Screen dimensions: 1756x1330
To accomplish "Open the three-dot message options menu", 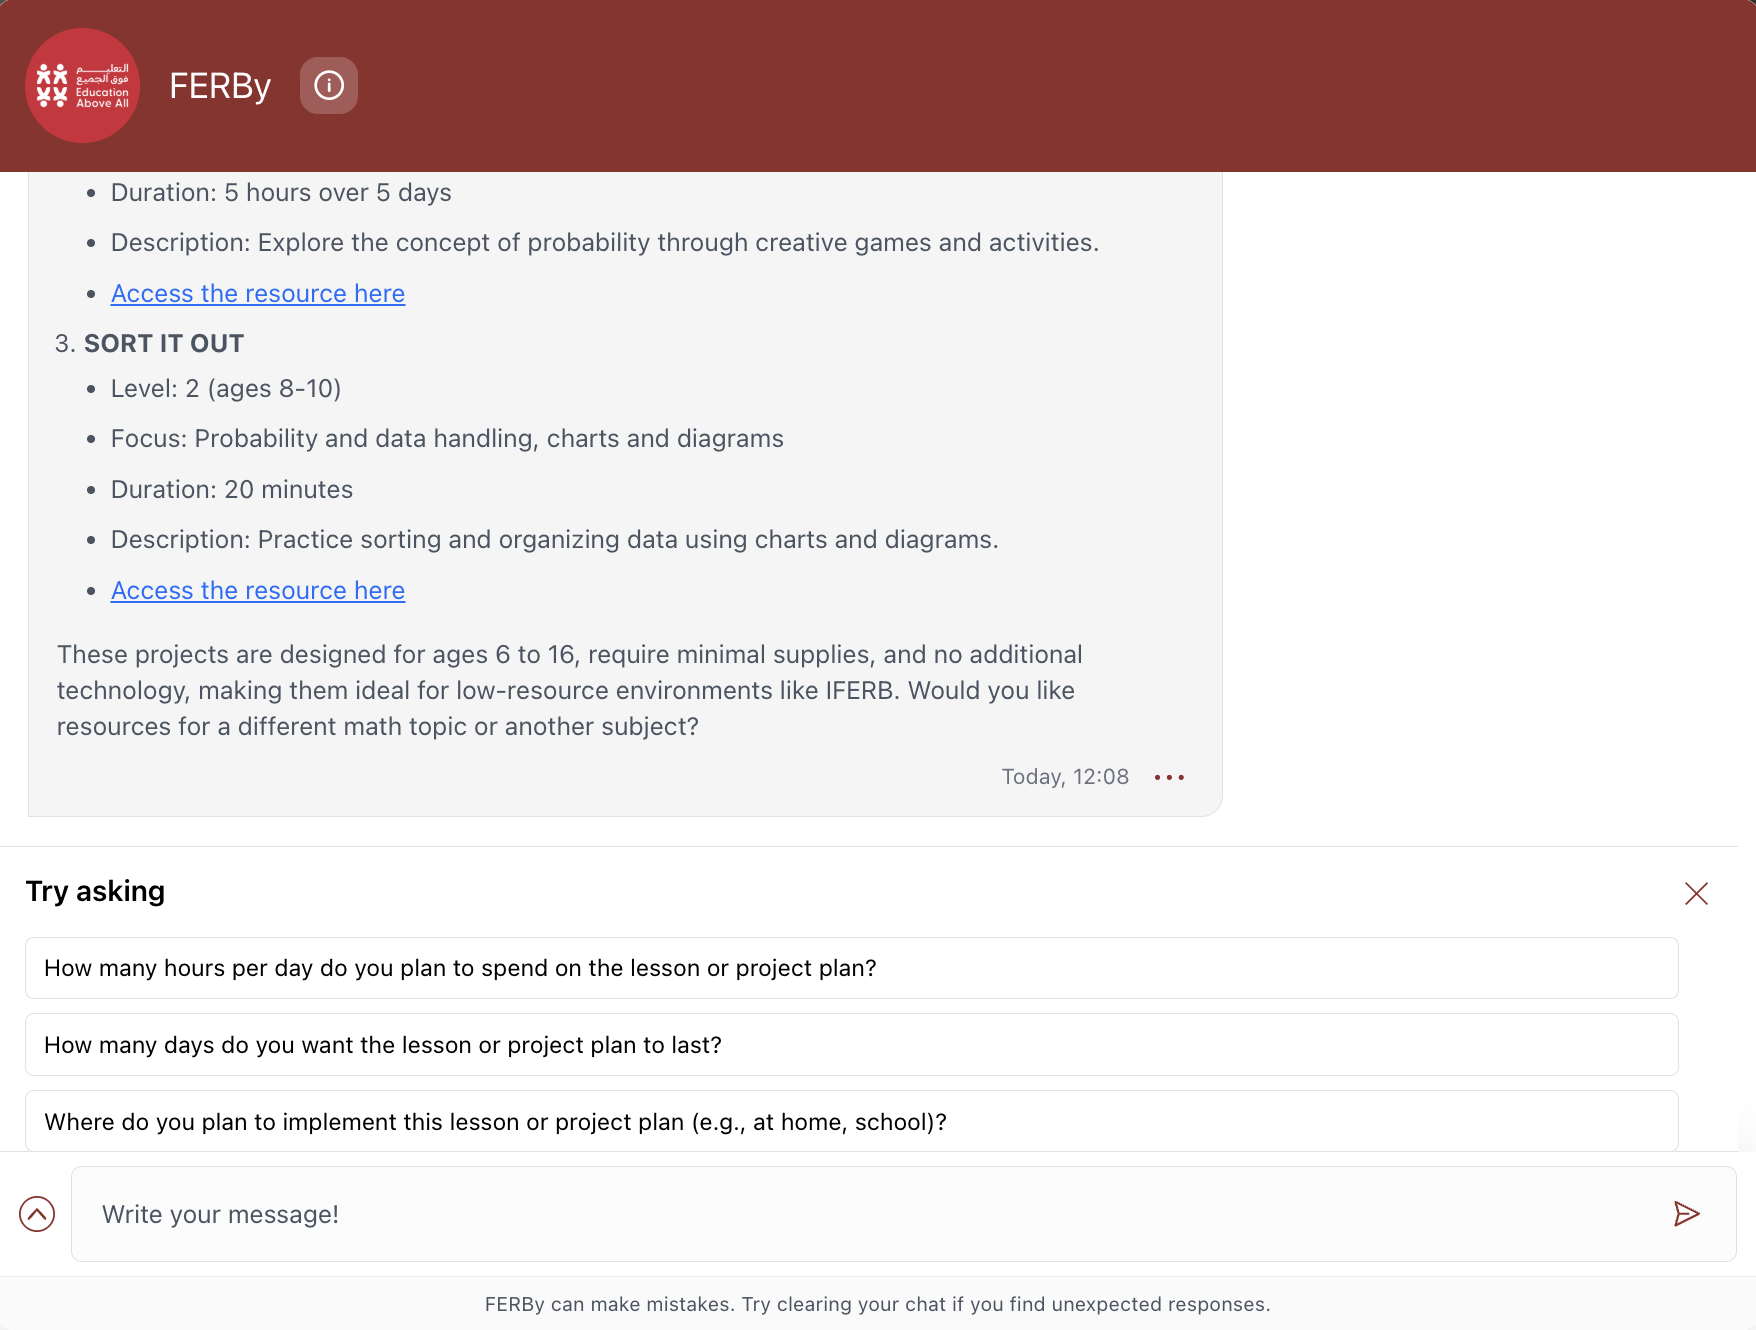I will (x=1169, y=777).
